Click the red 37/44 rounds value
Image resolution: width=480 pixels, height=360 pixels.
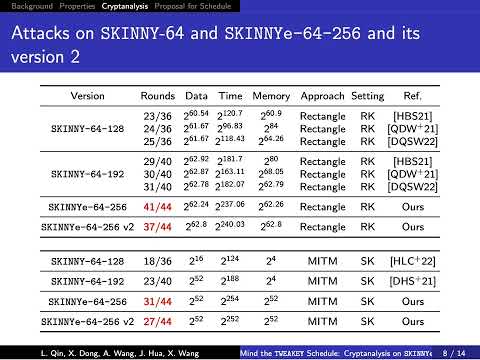click(157, 227)
